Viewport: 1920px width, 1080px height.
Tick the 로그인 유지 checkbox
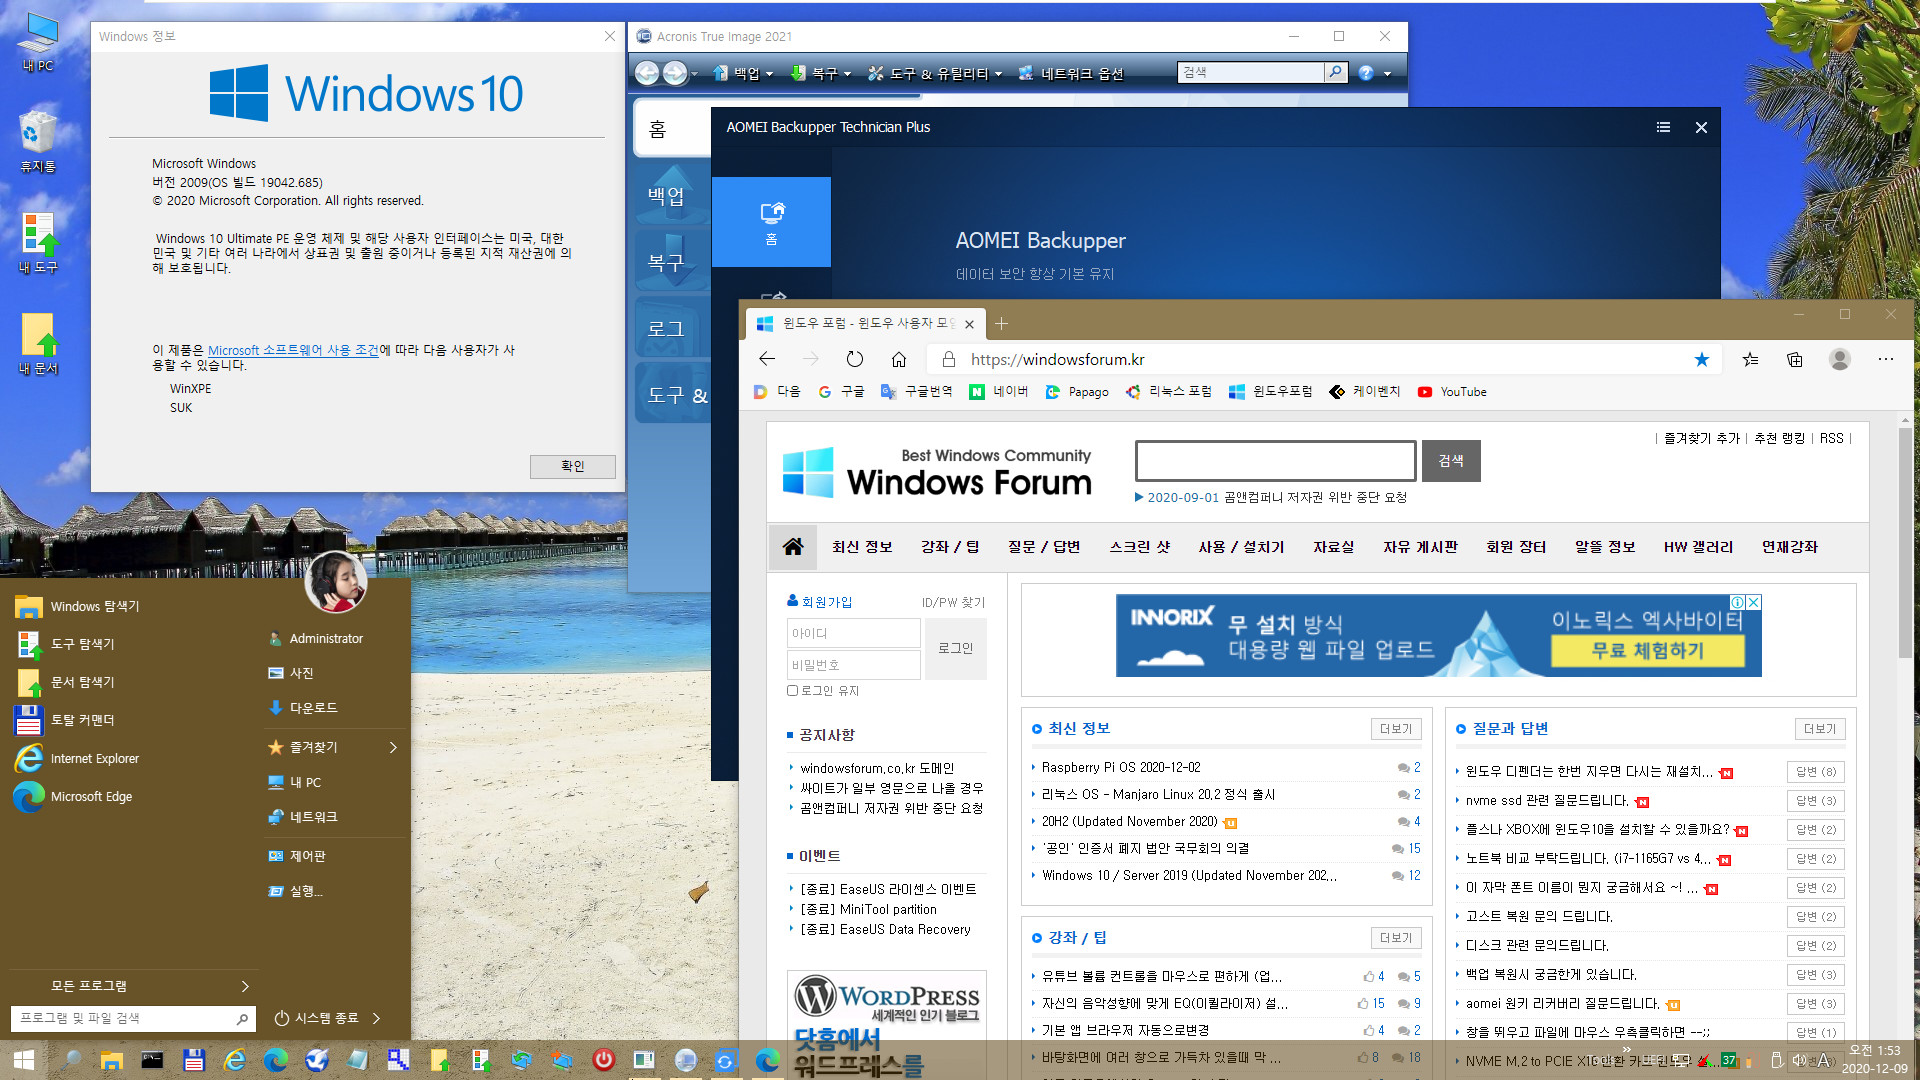[x=793, y=690]
